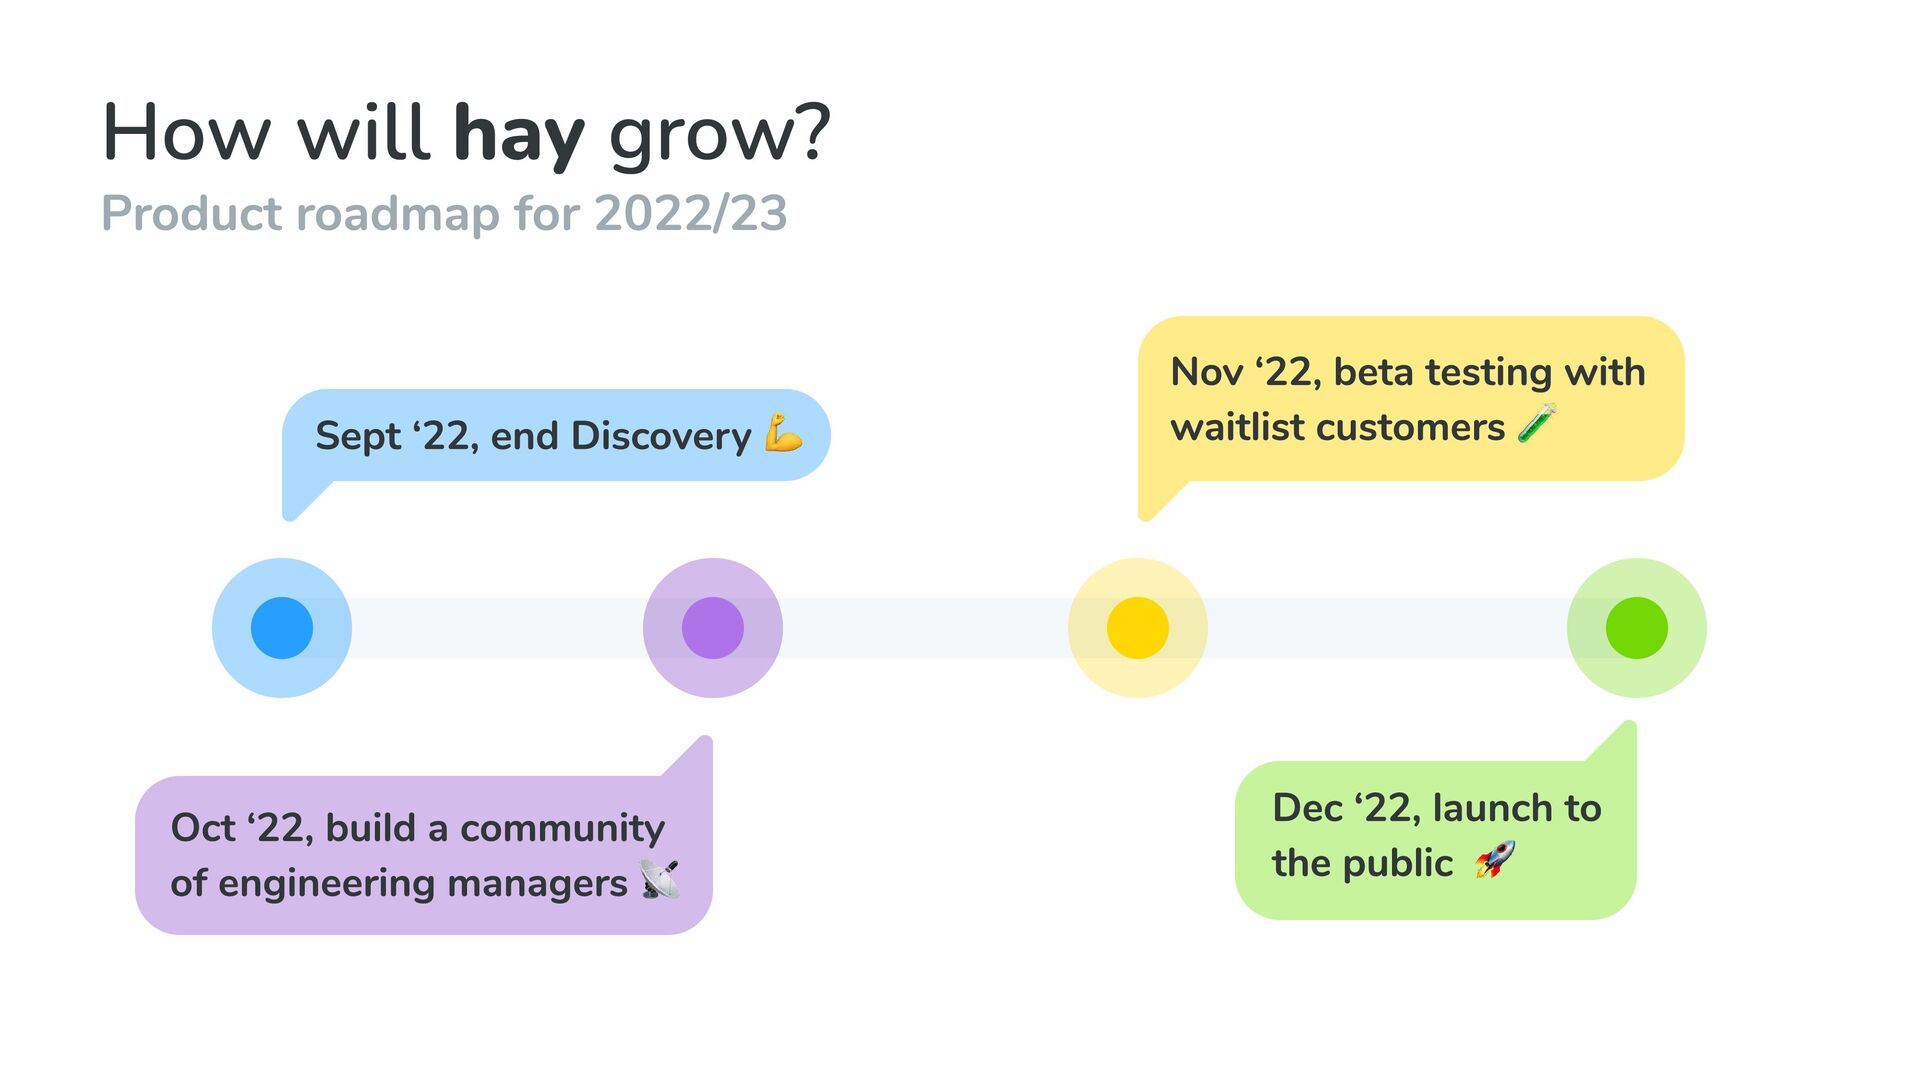Click the rocket emoji

pos(1496,860)
